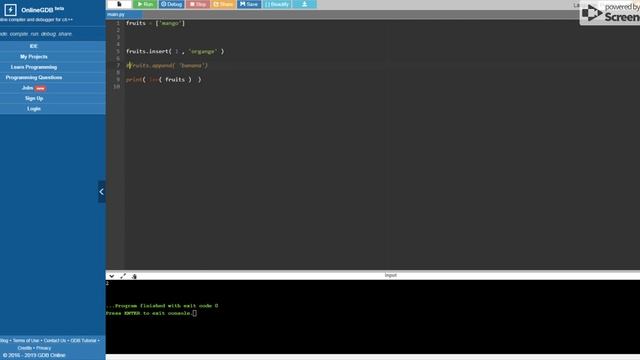Click the print(len(fruits)) line

tap(164, 80)
